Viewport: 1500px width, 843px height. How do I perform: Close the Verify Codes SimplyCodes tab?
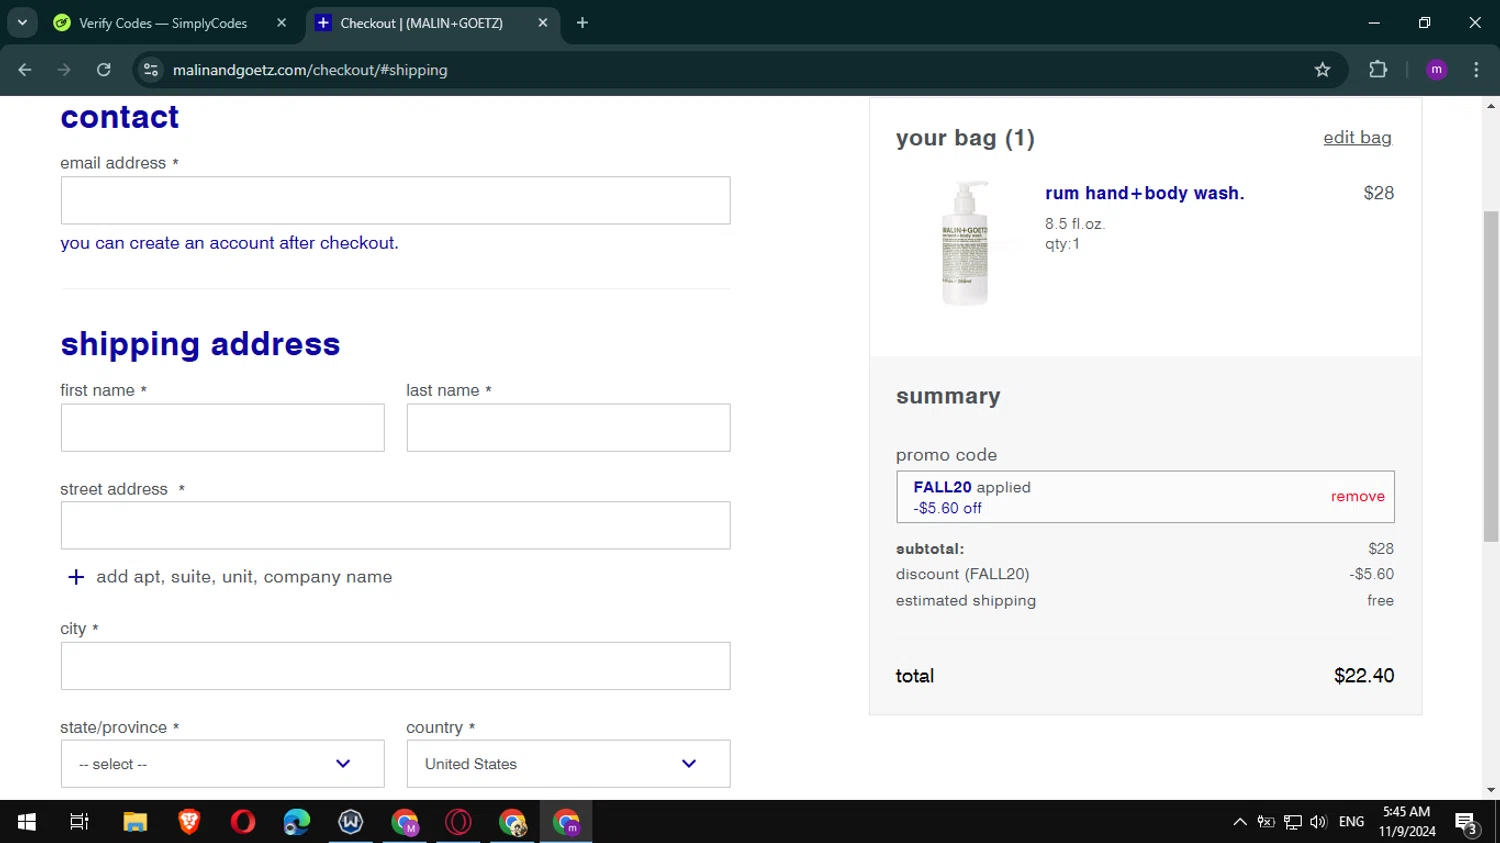[x=281, y=23]
